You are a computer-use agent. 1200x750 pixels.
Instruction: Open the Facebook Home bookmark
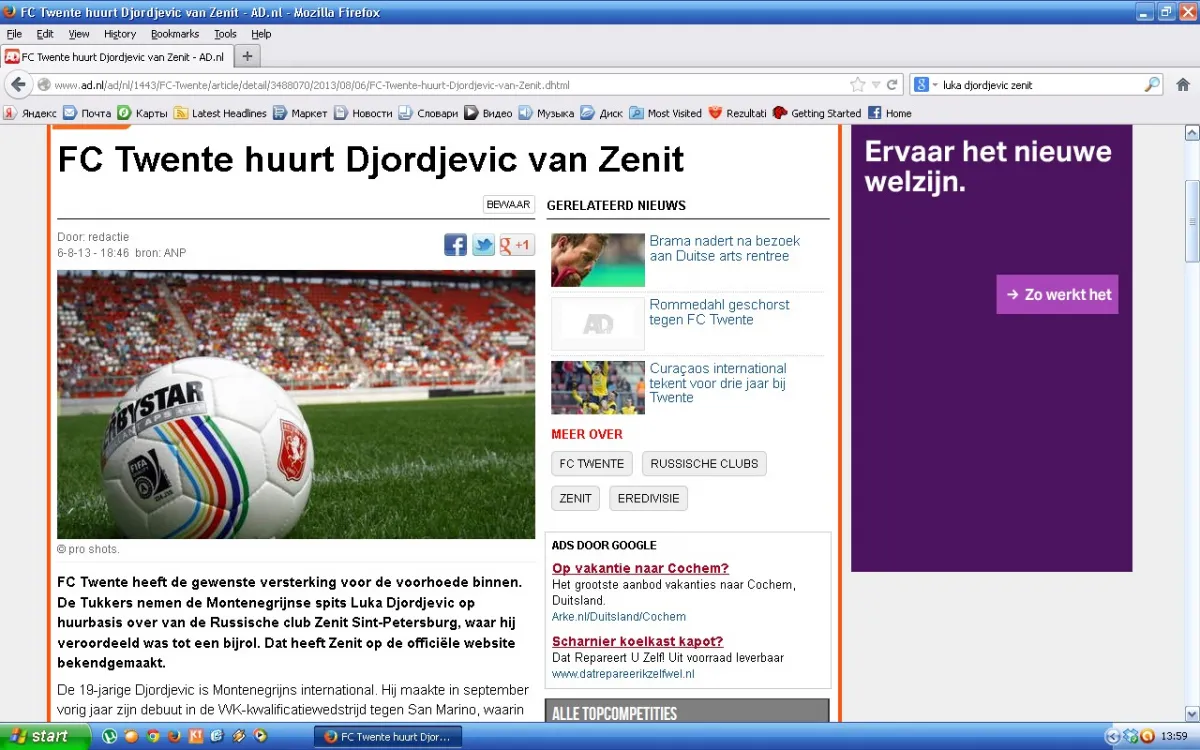889,113
